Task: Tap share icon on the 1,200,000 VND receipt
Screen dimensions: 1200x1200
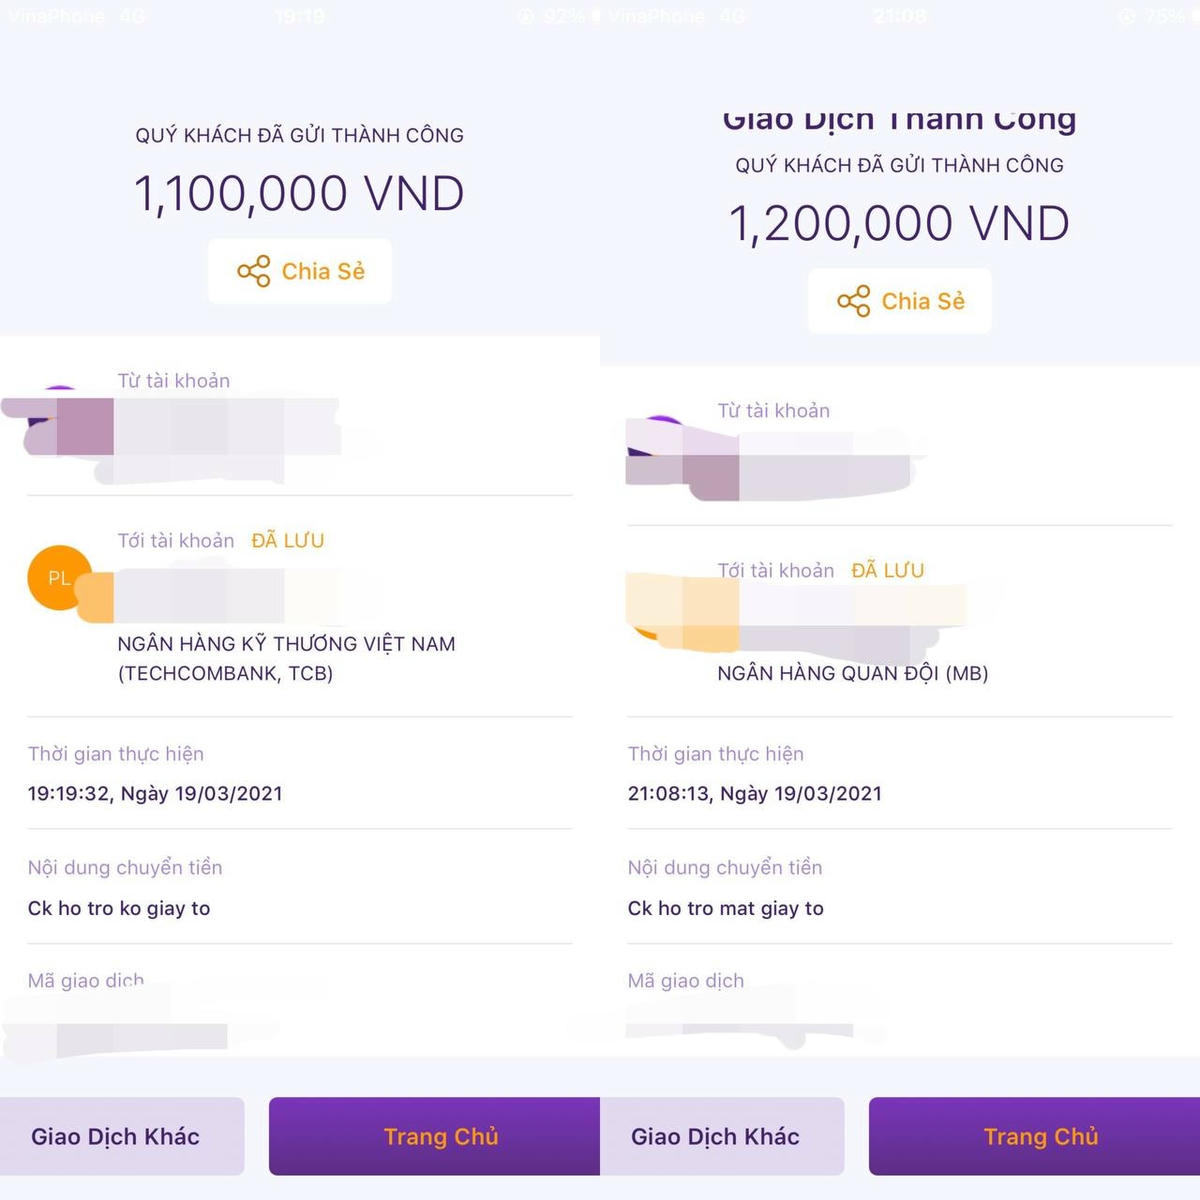Action: 854,301
